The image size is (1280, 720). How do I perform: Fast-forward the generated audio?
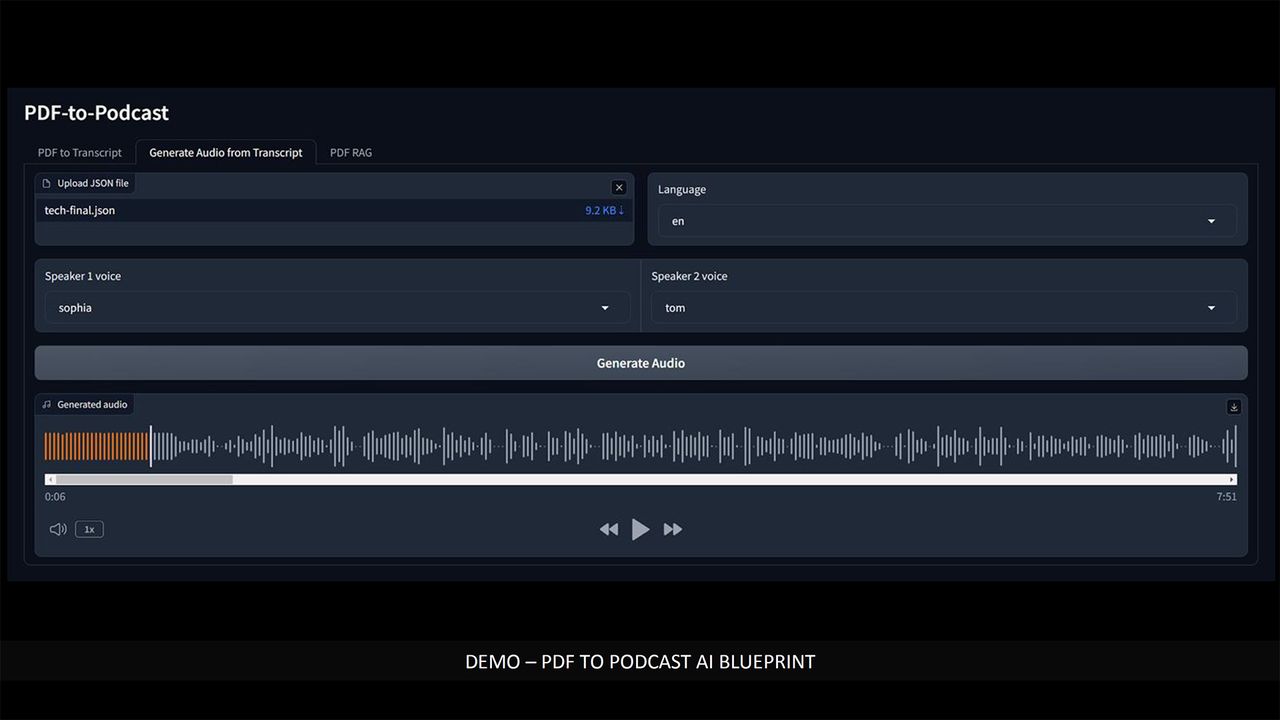tap(673, 529)
